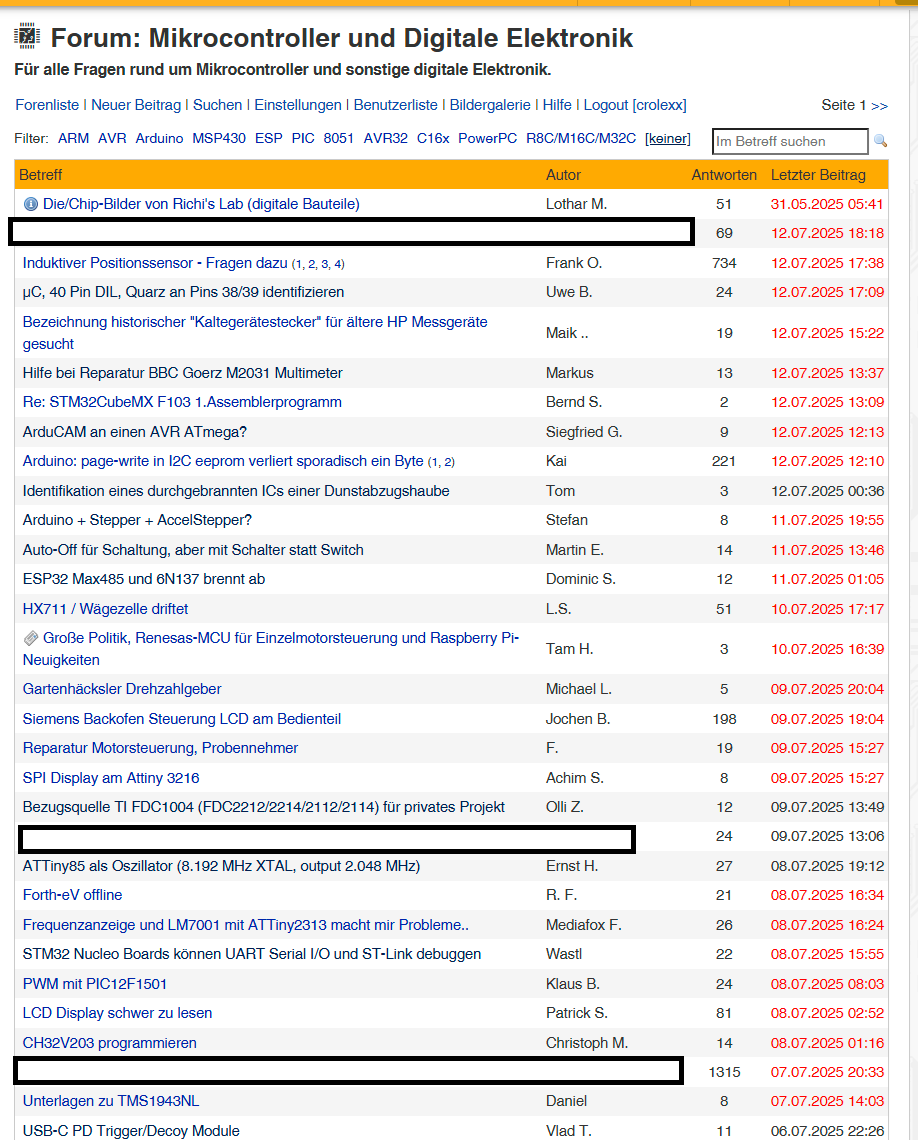The width and height of the screenshot is (918, 1140).
Task: Click the forum chip logo icon
Action: tap(27, 36)
